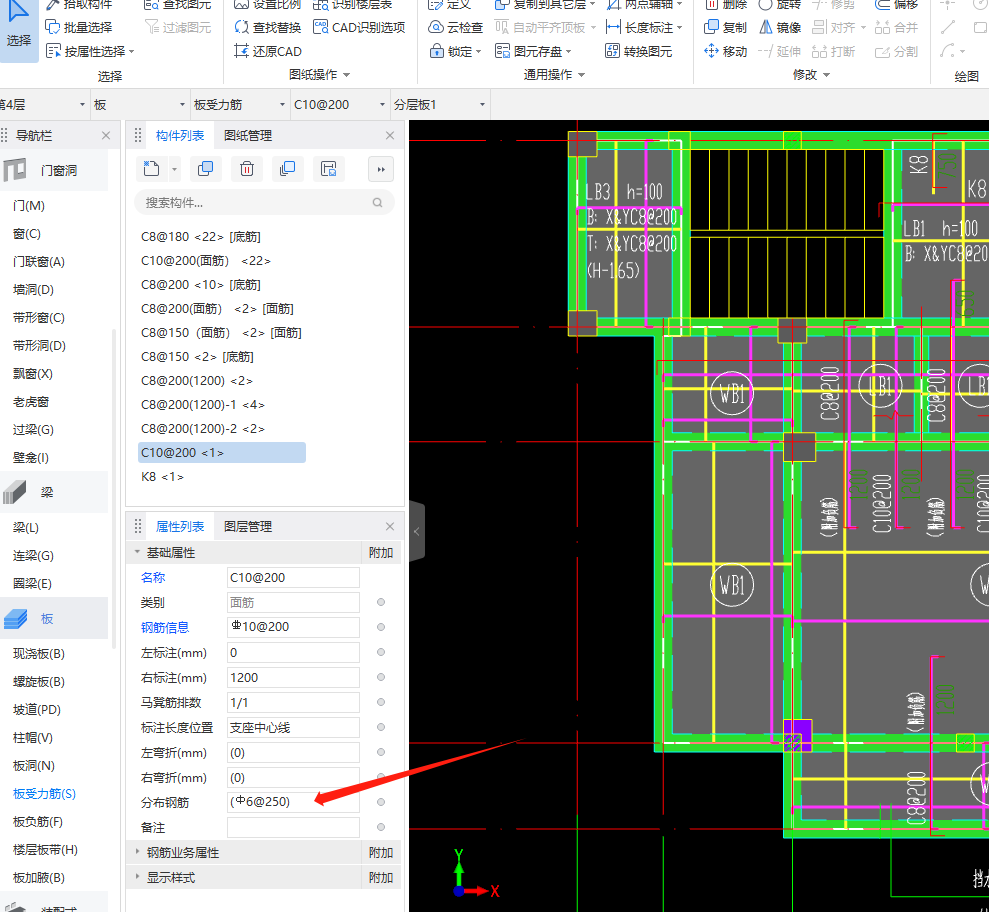This screenshot has width=989, height=912.
Task: Toggle 附加 circle for 分布钢筋 row
Action: (381, 802)
